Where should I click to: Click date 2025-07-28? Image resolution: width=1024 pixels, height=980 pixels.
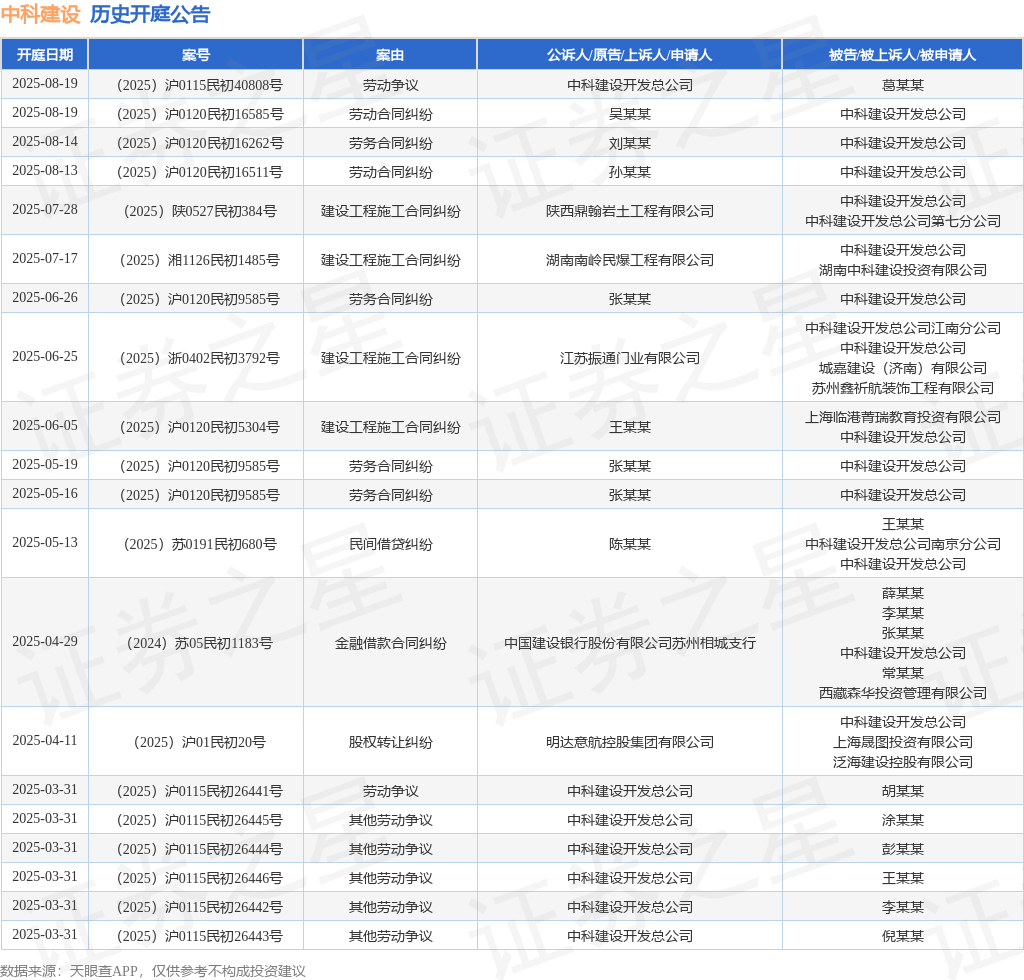44,210
